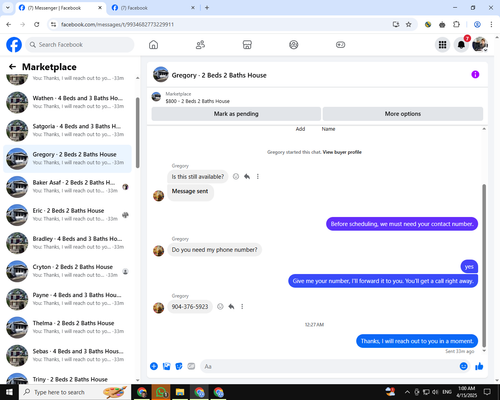Screen dimensions: 500x400
Task: Open a new browser tab
Action: pyautogui.click(x=207, y=8)
